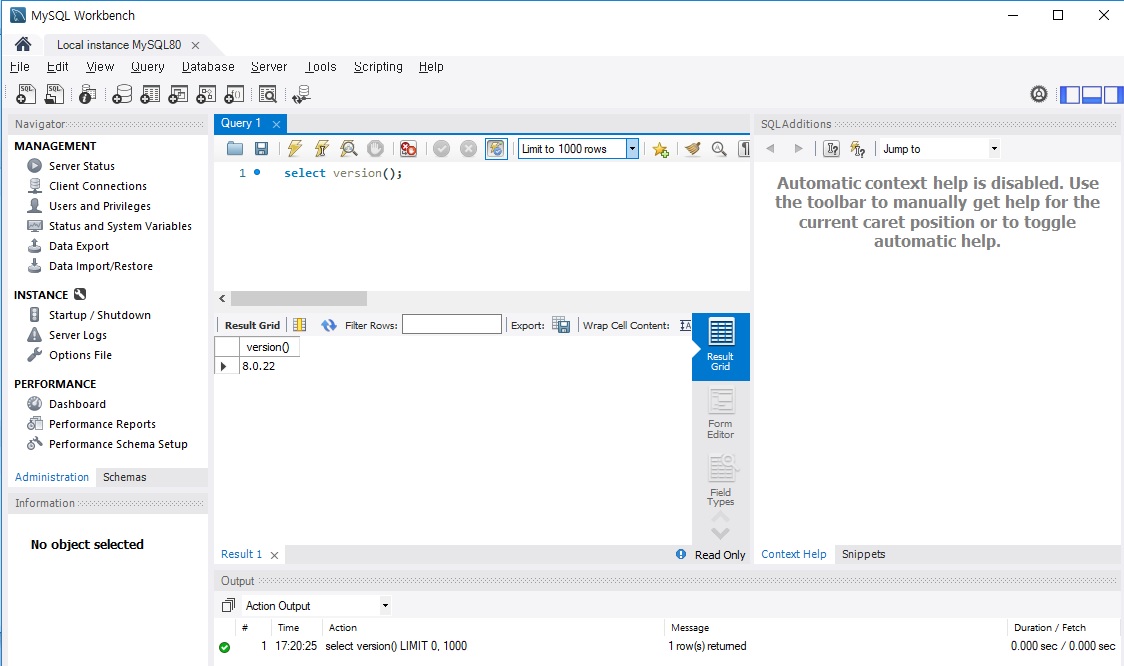
Task: Toggle wrap cell content option
Action: point(685,325)
